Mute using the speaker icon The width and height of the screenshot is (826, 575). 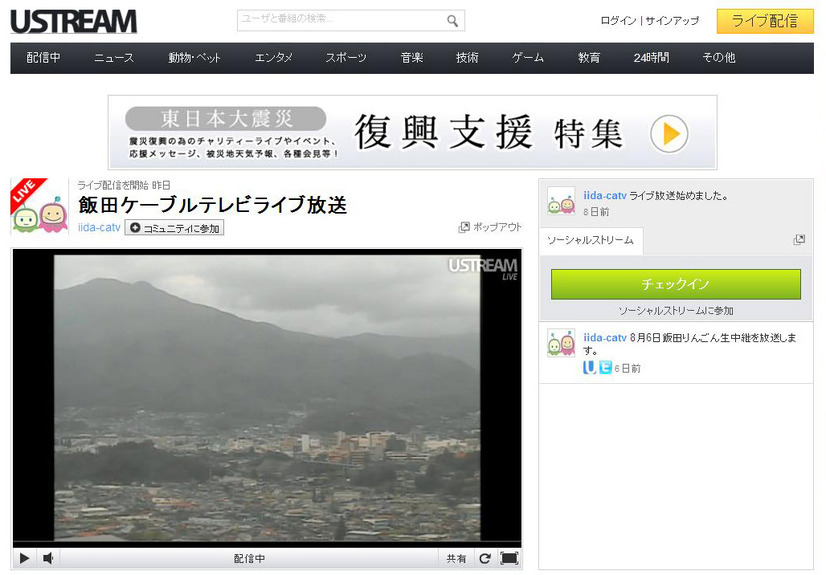click(x=48, y=558)
